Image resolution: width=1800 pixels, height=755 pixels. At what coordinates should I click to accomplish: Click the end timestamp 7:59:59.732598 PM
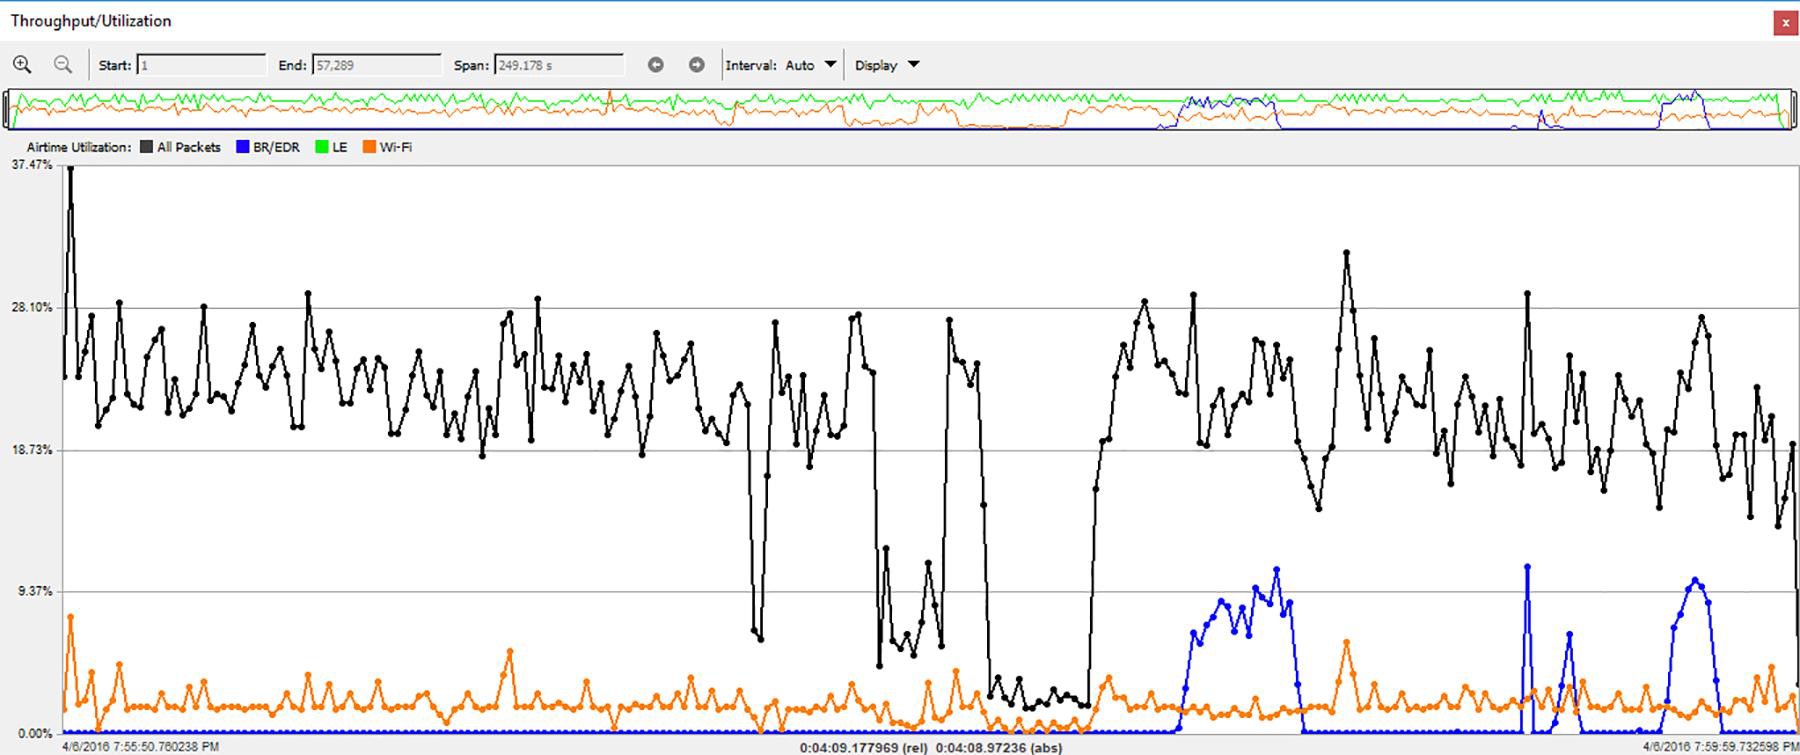coord(1720,747)
